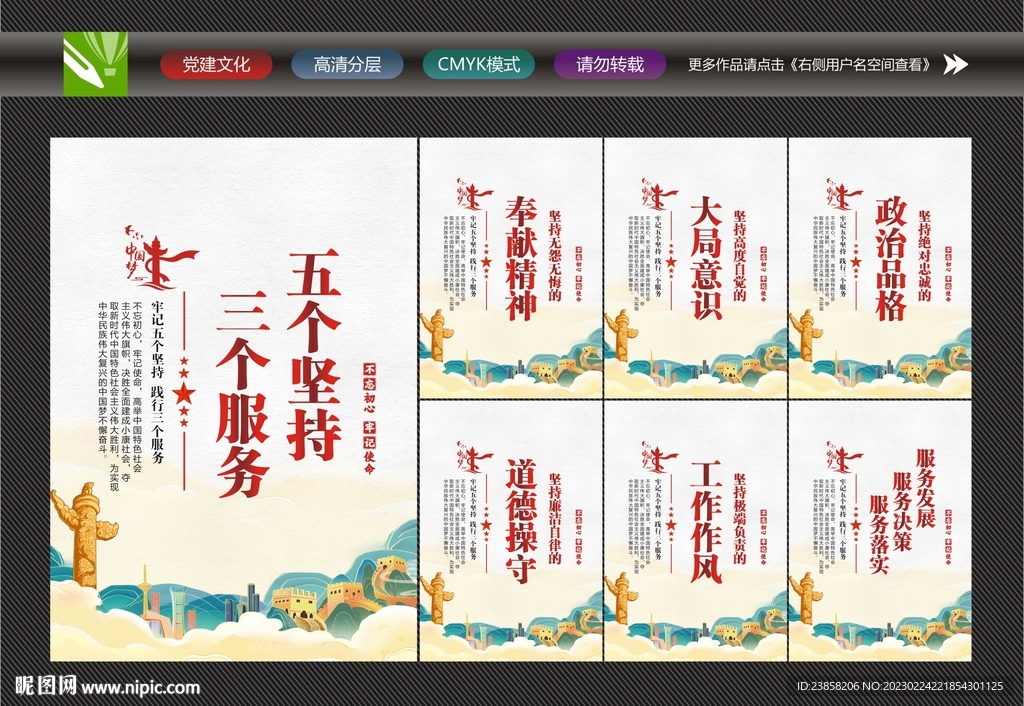
Task: Toggle the 党建文化 red tag
Action: click(x=217, y=62)
